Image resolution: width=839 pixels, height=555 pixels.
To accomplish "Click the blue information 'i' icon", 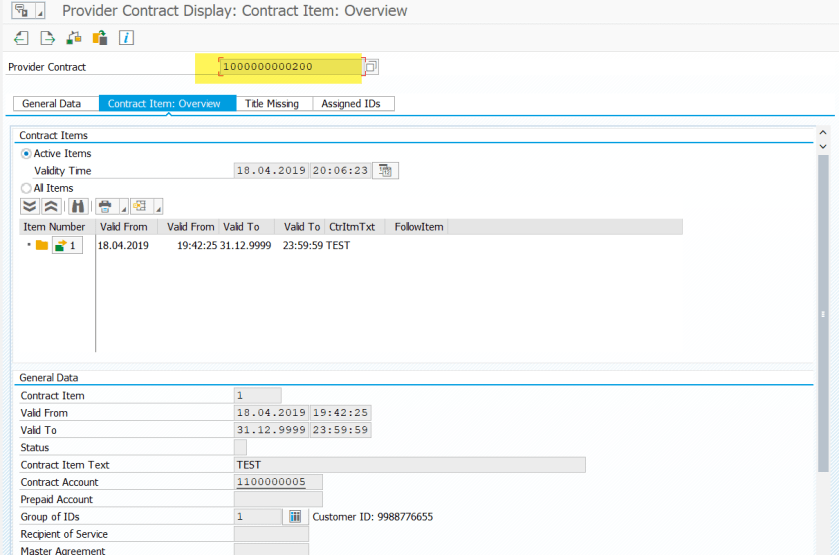I will click(x=126, y=38).
